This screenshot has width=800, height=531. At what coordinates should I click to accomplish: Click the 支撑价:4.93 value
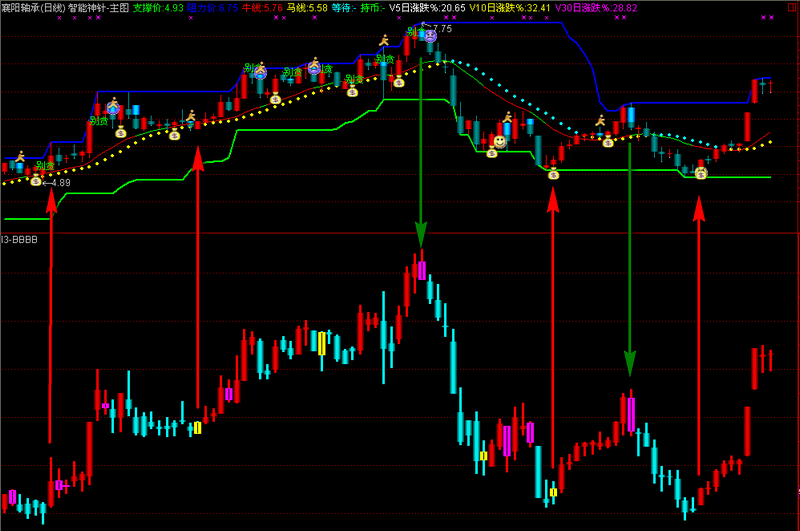pyautogui.click(x=158, y=8)
